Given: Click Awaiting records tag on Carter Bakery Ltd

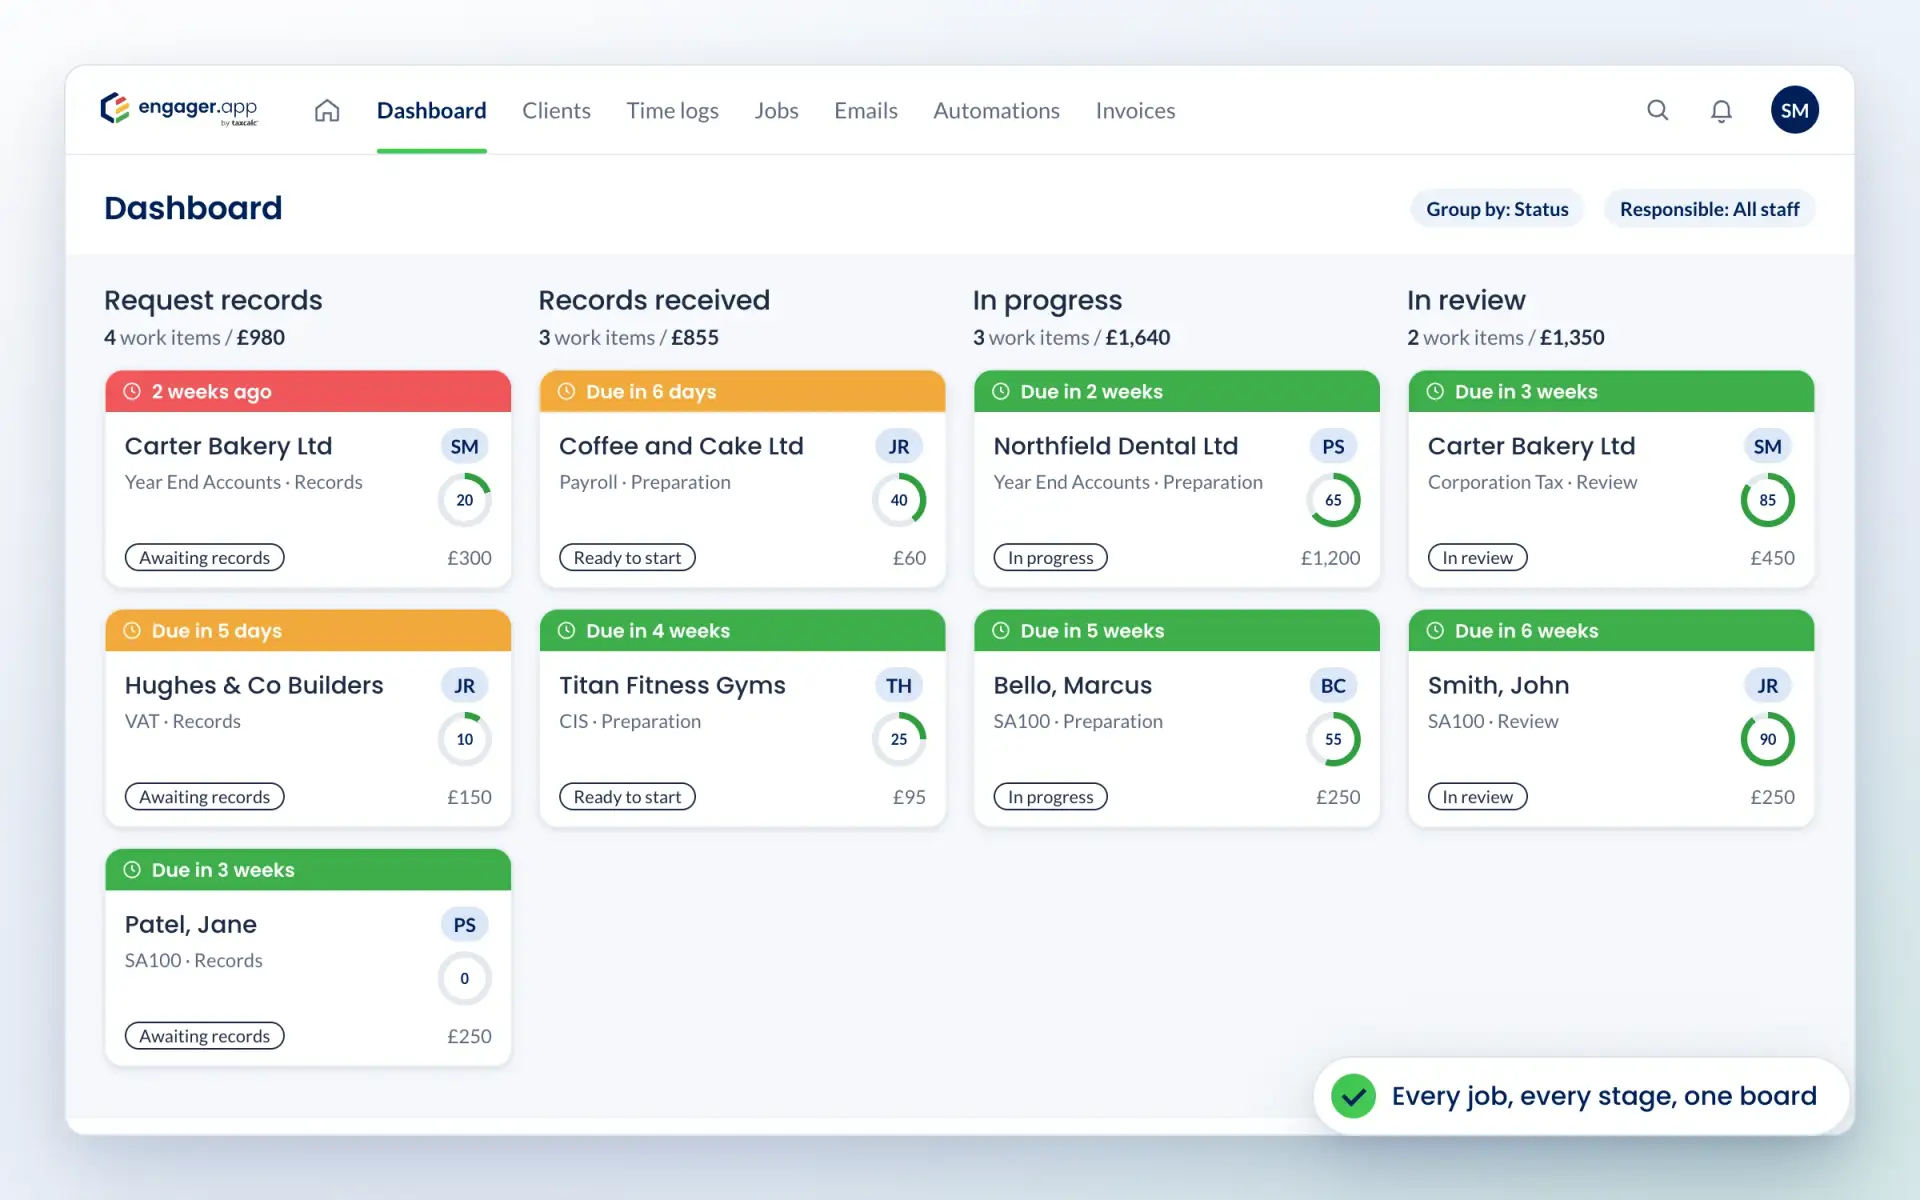Looking at the screenshot, I should pyautogui.click(x=205, y=558).
